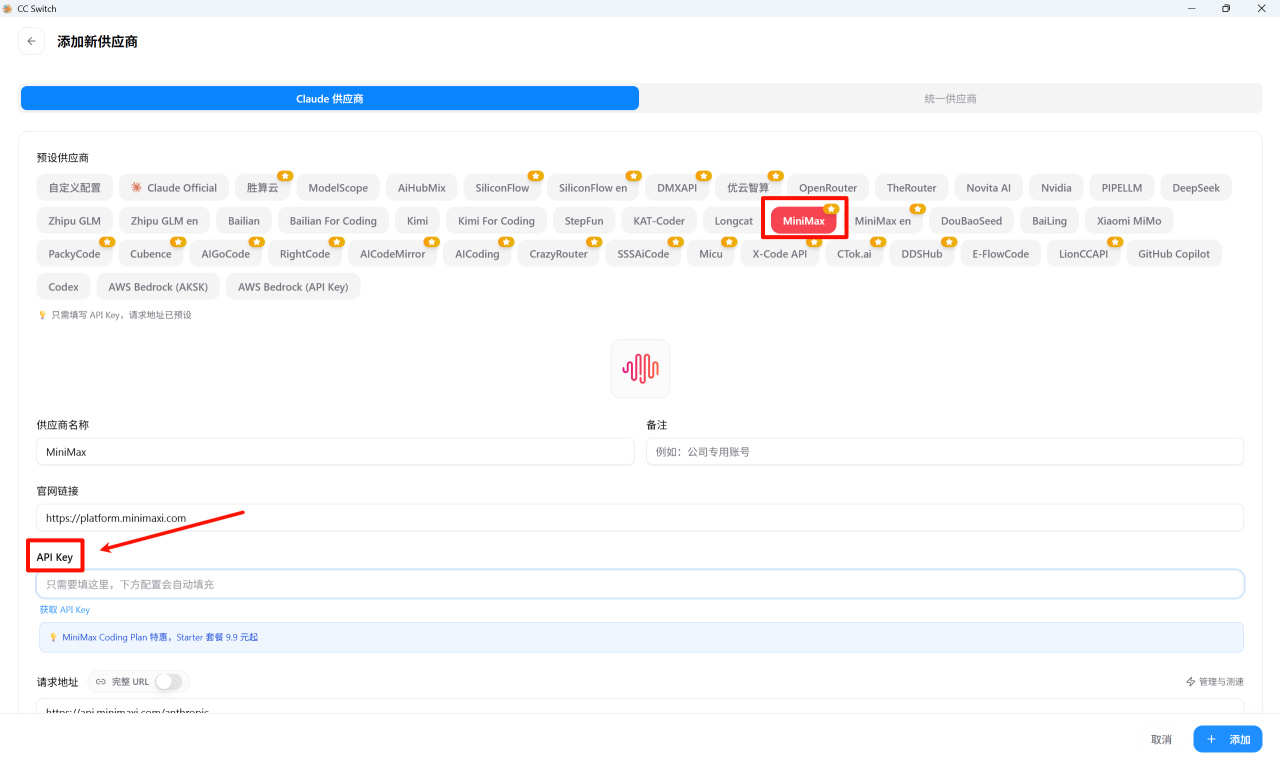Choose the RightCode preset
This screenshot has width=1280, height=761.
point(305,254)
